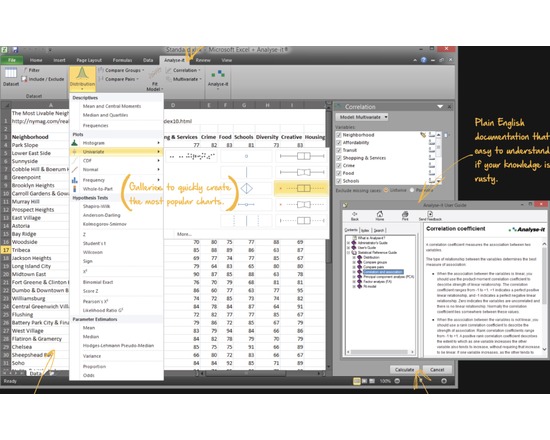Switch to Normal view in the status bar

coord(357,381)
